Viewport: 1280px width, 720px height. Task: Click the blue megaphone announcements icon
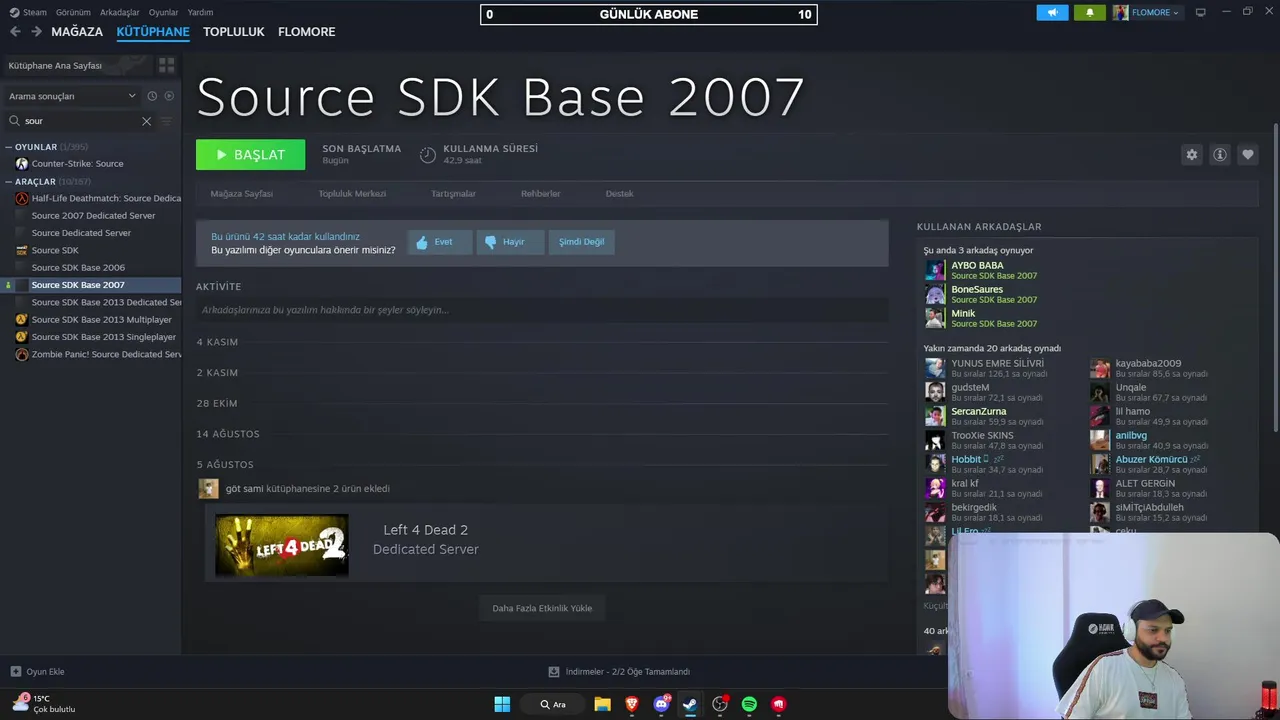1052,12
